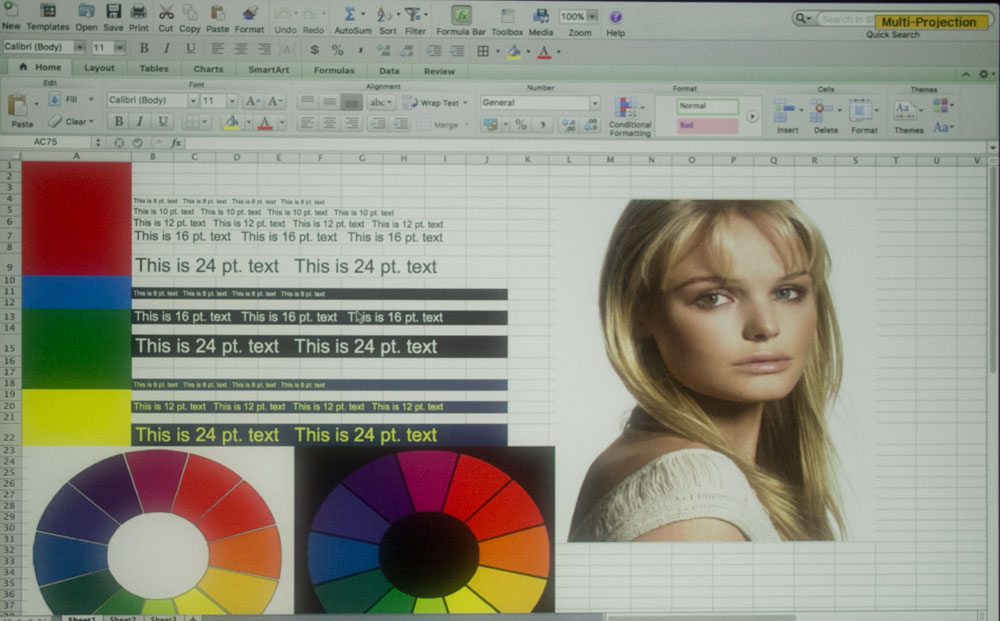Click the Sort A-Z icon

pyautogui.click(x=385, y=14)
